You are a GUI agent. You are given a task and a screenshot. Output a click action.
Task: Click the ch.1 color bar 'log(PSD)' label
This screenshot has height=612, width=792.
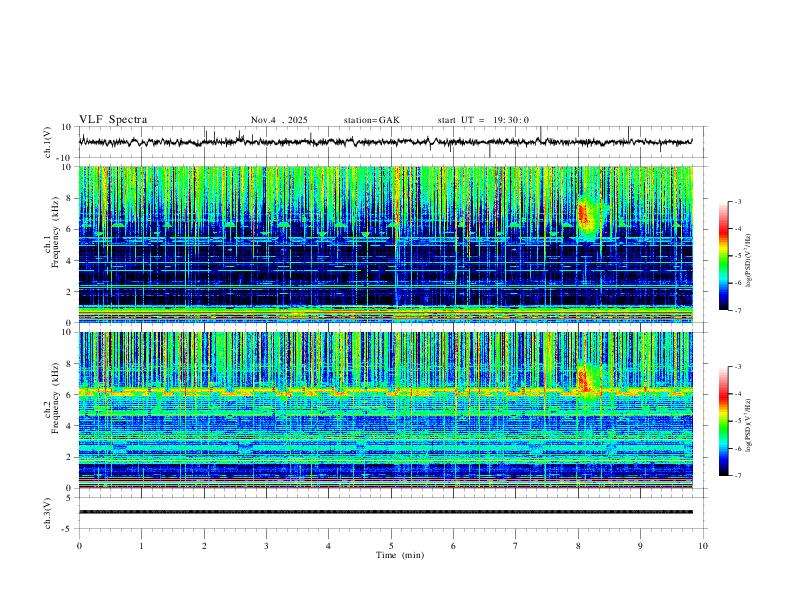pyautogui.click(x=749, y=261)
